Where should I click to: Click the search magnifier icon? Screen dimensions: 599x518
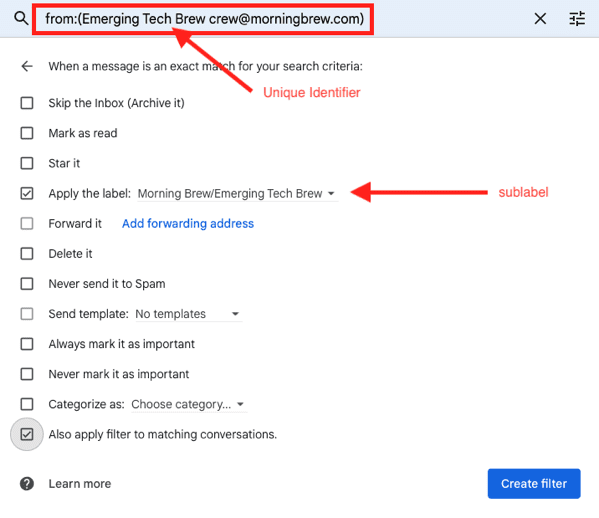tap(21, 18)
